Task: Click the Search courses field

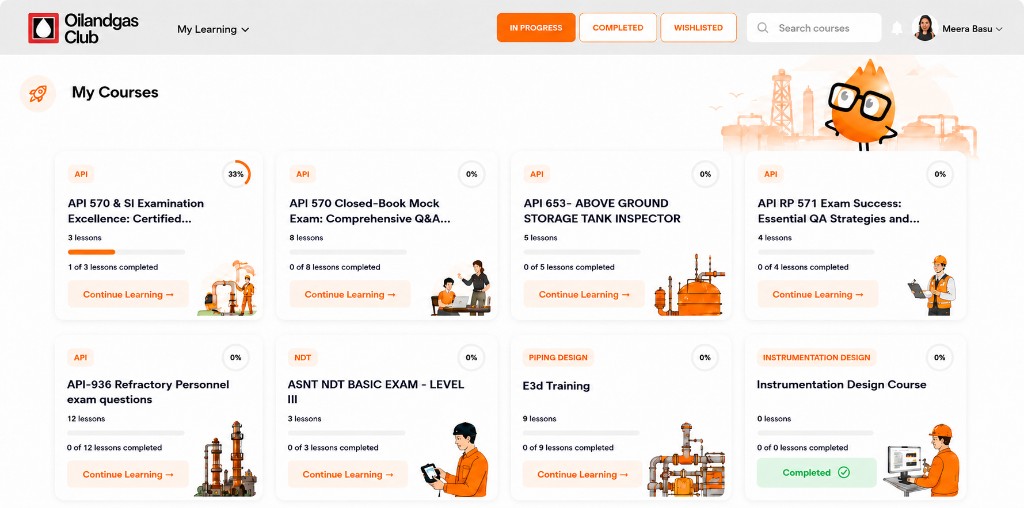Action: 814,28
